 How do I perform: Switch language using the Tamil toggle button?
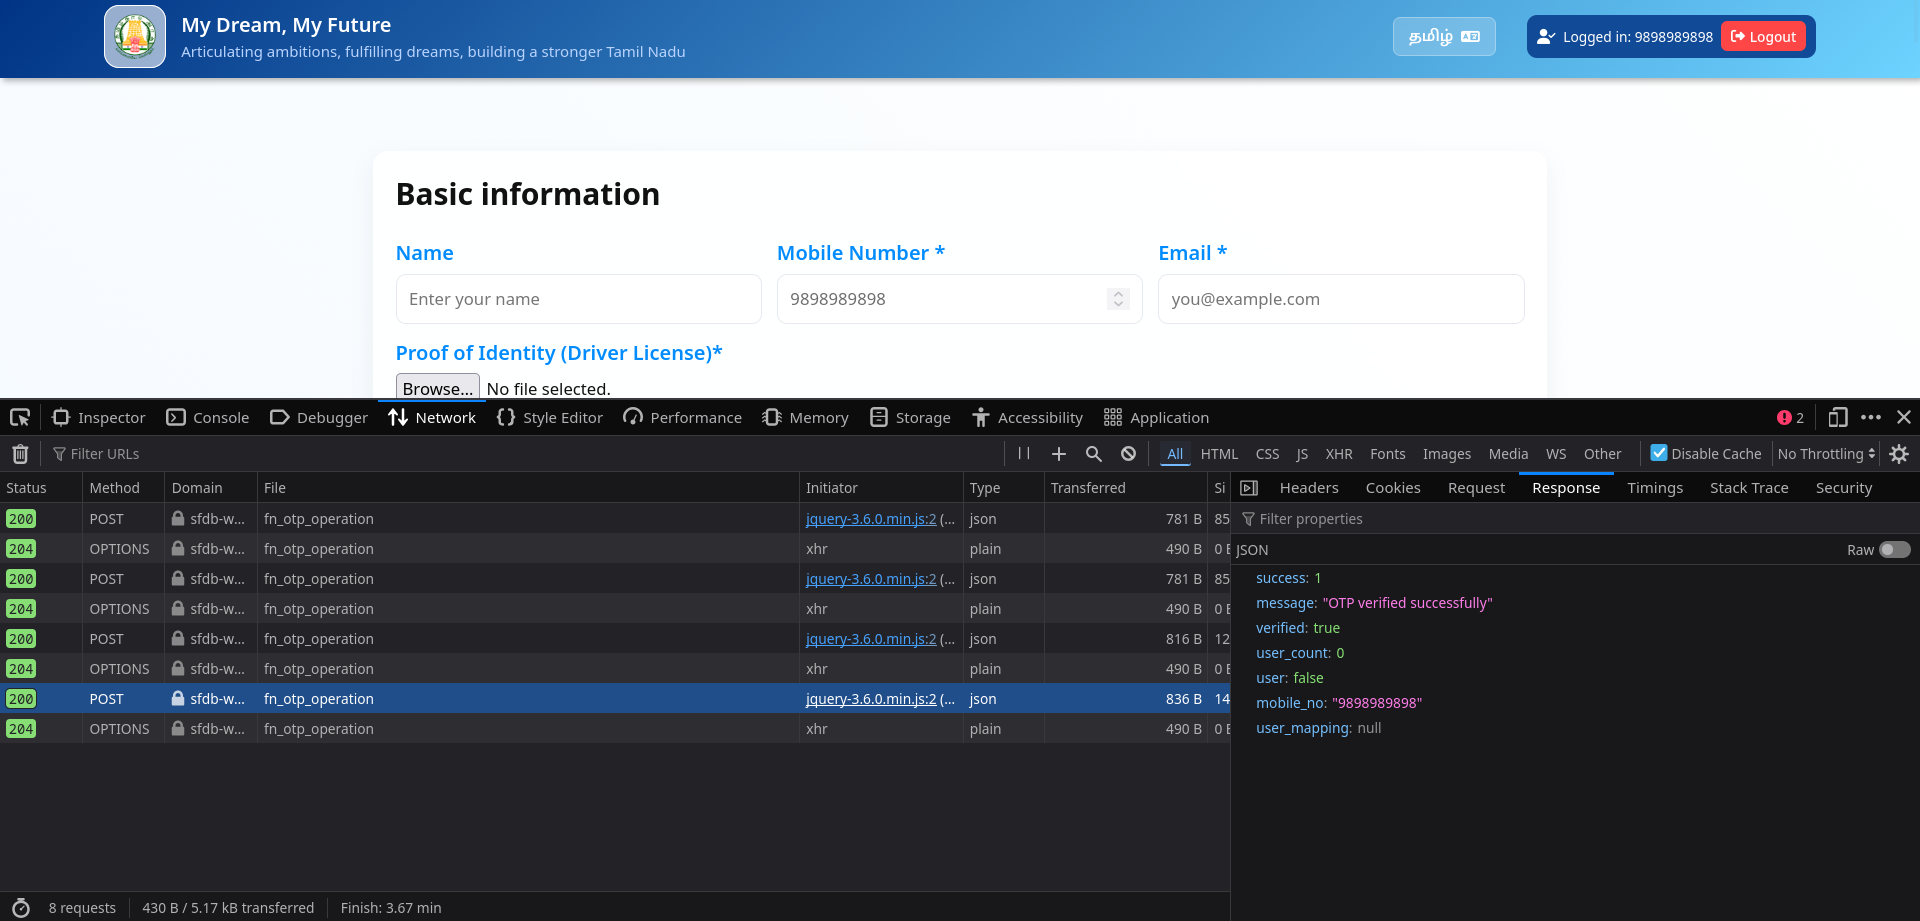click(x=1443, y=37)
